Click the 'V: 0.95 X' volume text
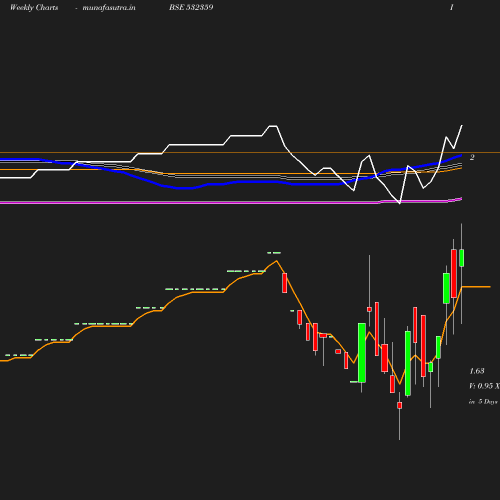500x500 pixels. (484, 386)
